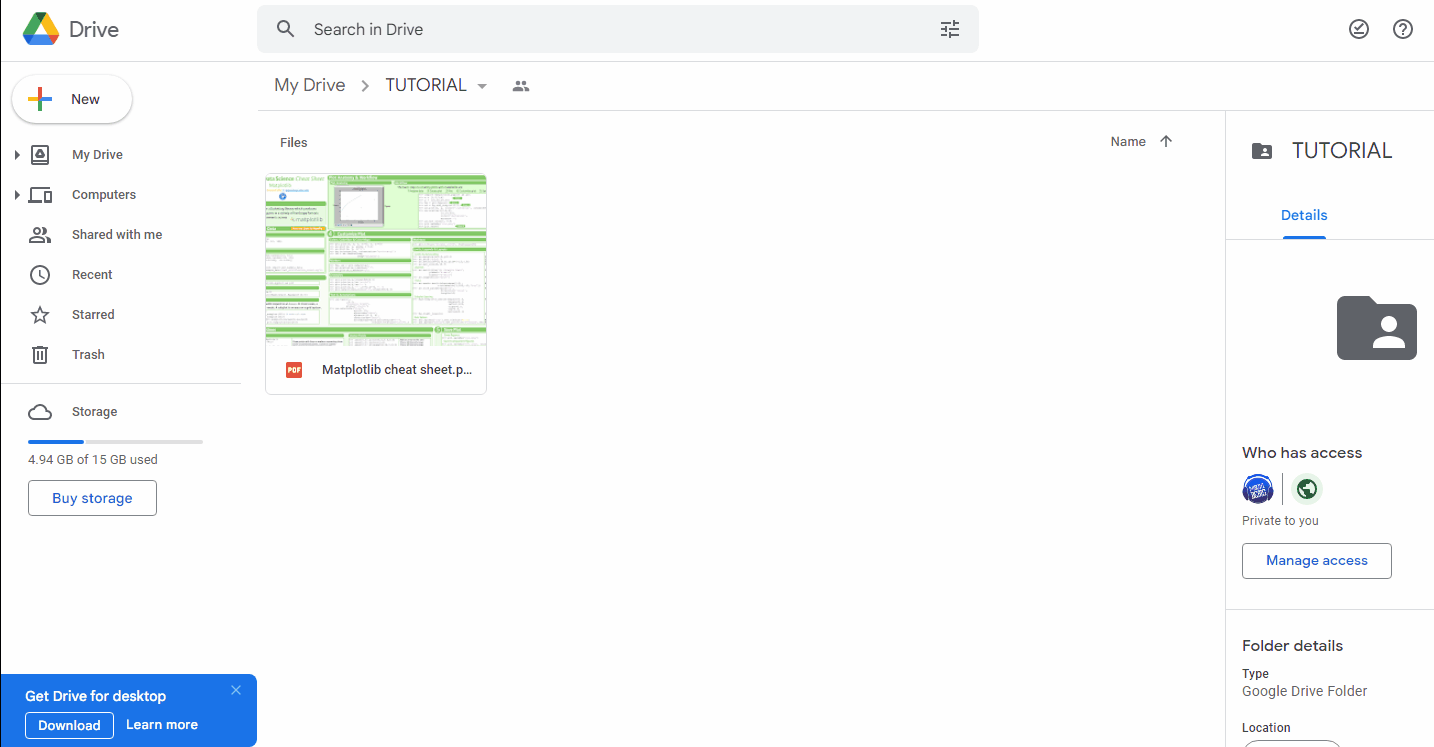
Task: Toggle the Name sort direction arrow
Action: point(1166,141)
